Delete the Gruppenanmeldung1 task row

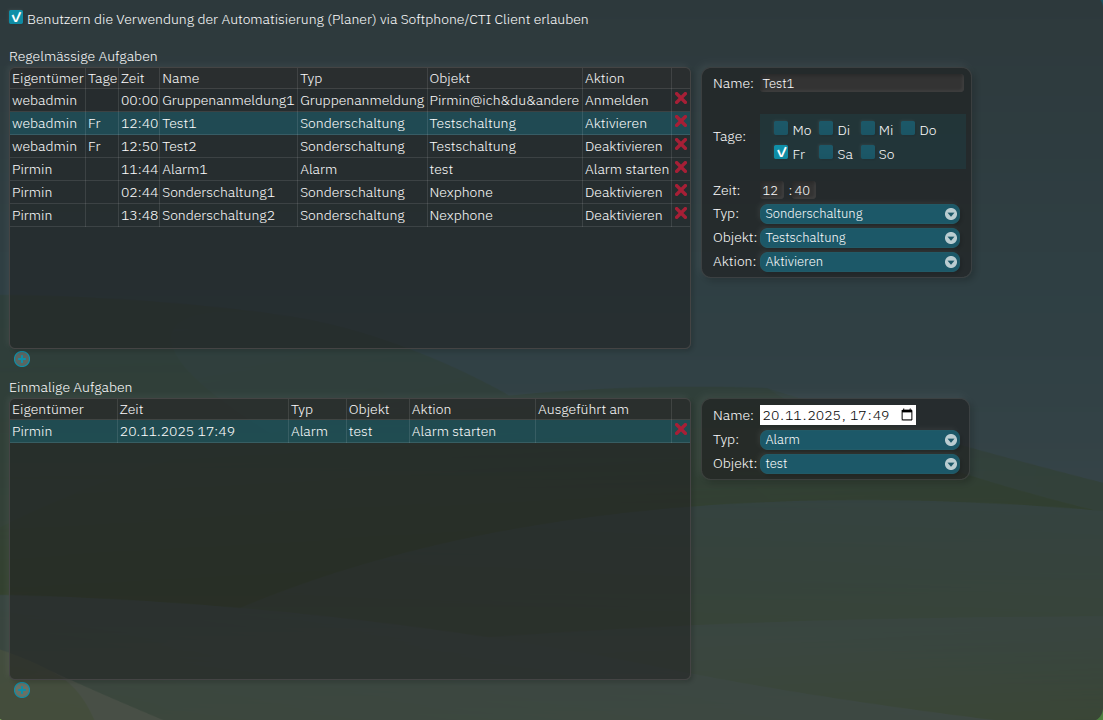(681, 99)
